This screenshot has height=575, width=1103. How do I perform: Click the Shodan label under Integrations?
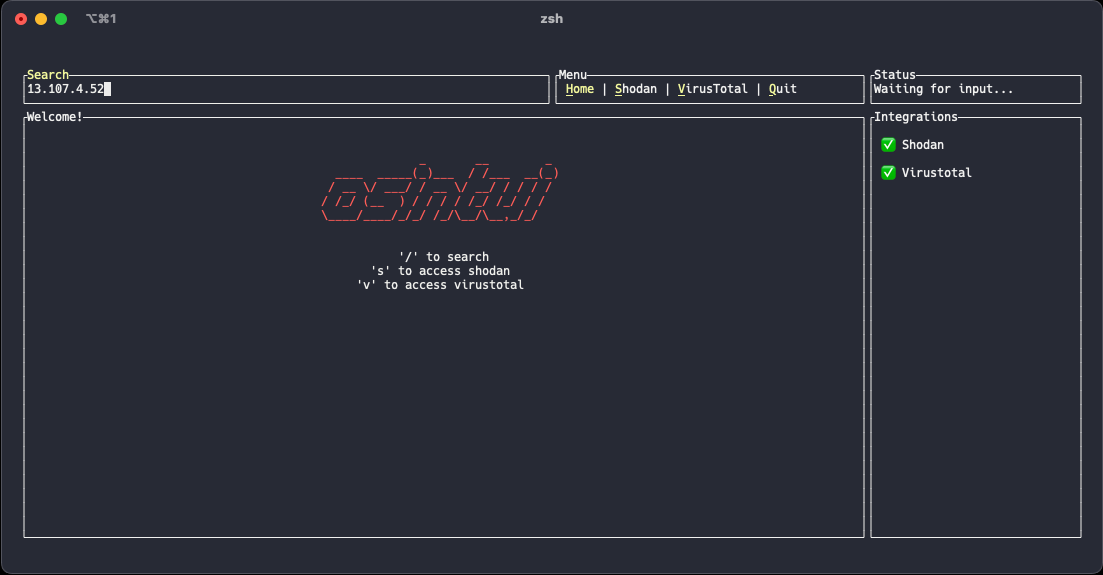pos(923,145)
